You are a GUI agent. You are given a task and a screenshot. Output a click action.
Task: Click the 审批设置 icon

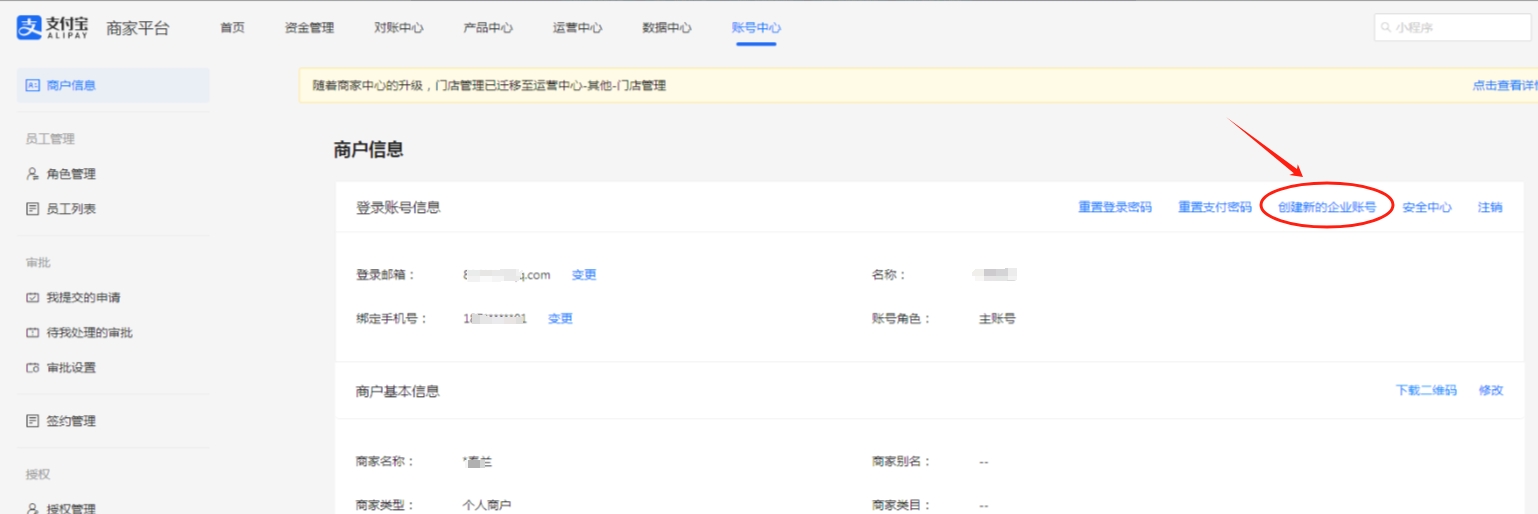(x=32, y=368)
